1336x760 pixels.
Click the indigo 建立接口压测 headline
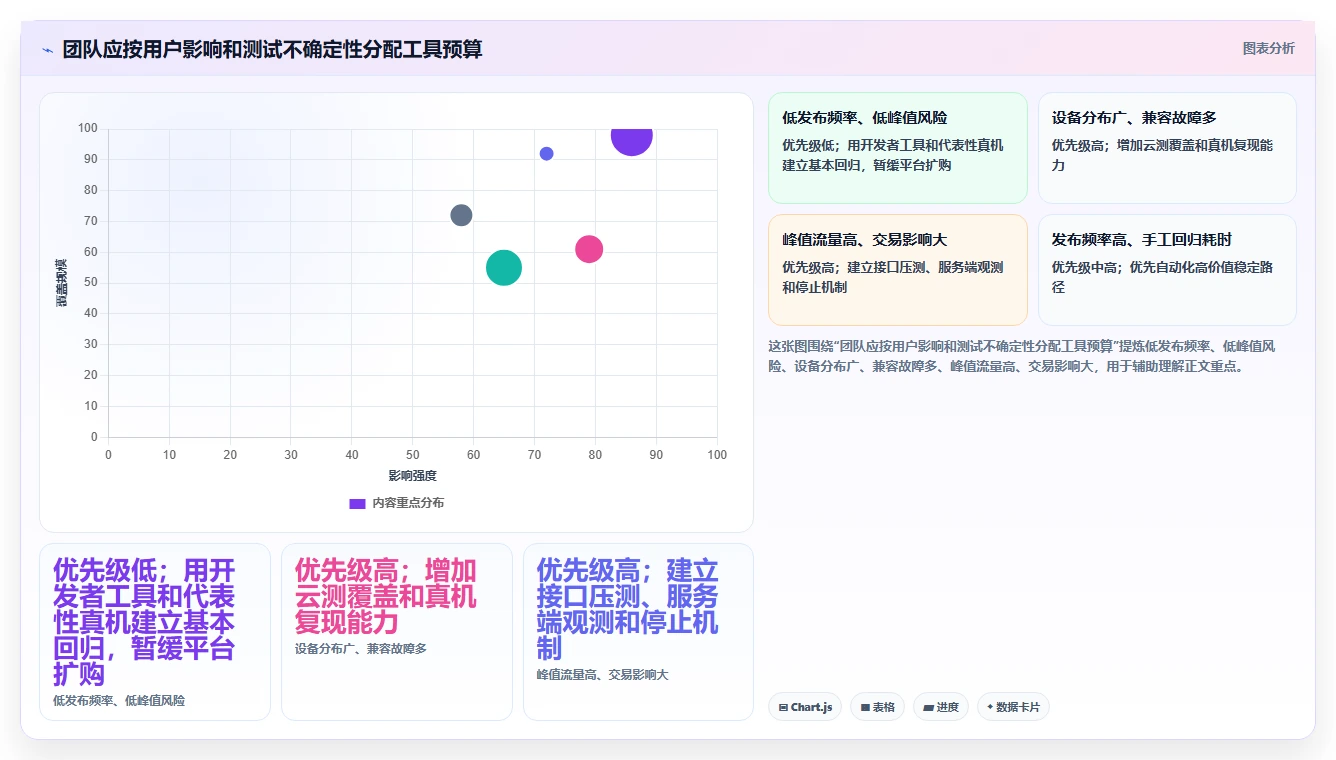tap(627, 609)
